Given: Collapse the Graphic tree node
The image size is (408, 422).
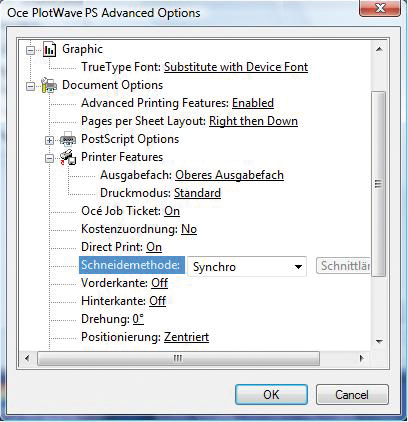Looking at the screenshot, I should coord(30,50).
